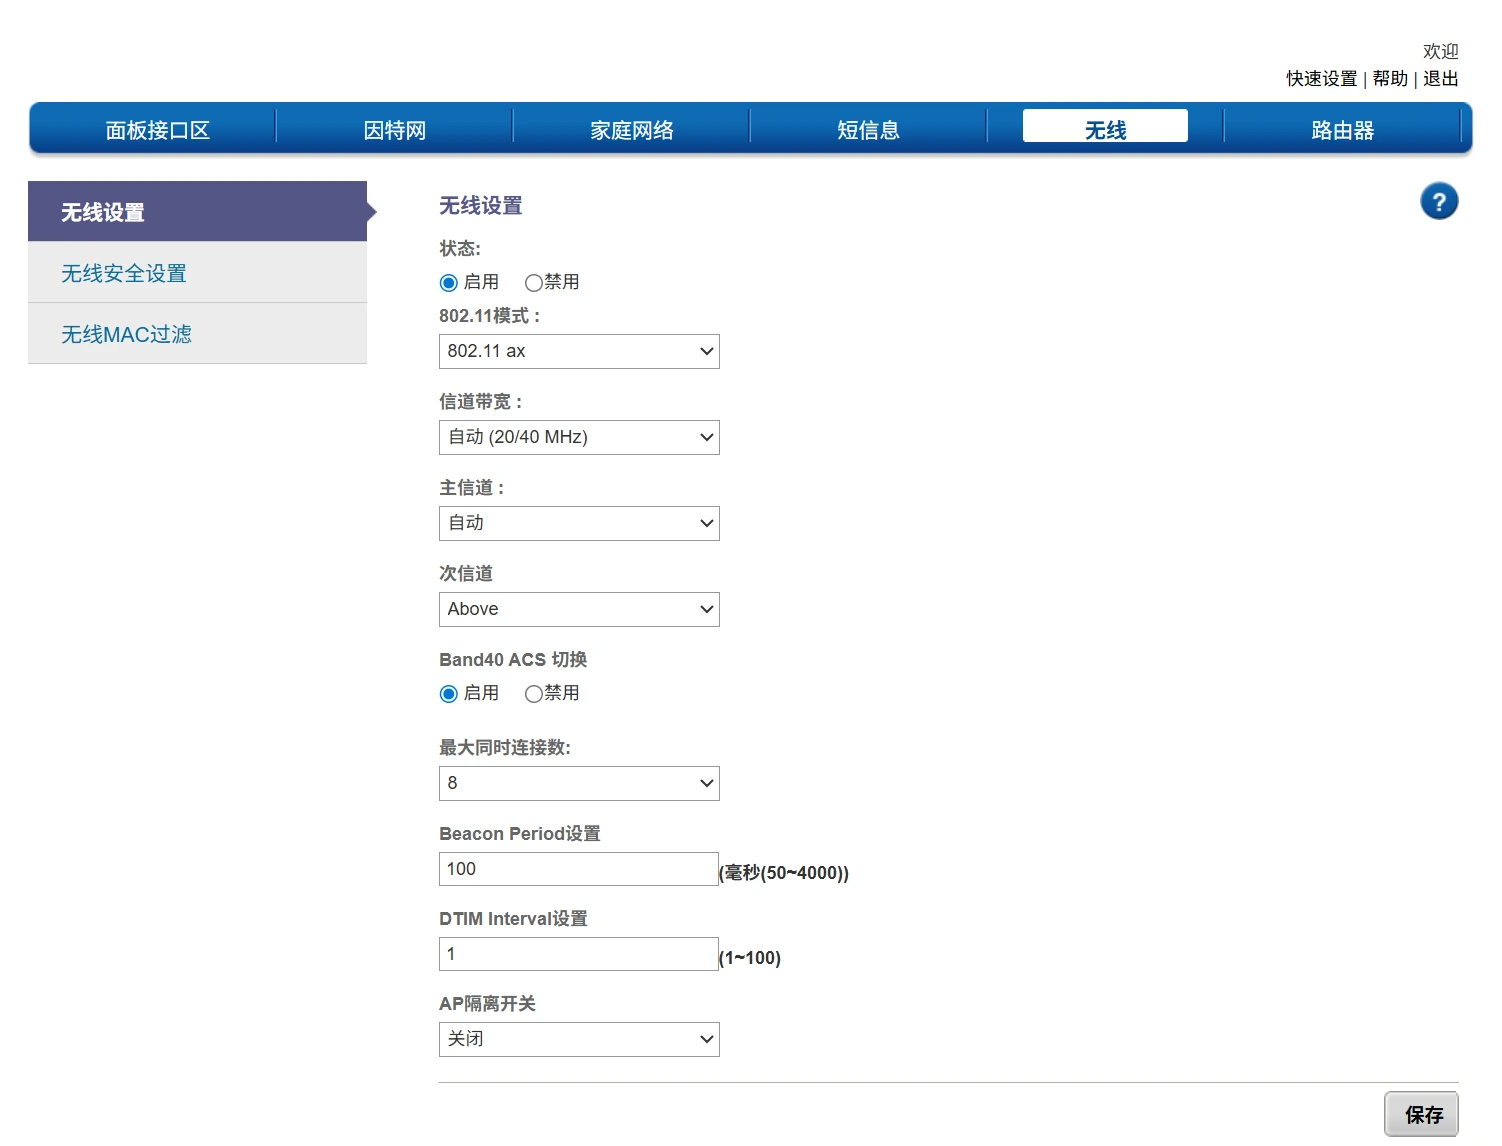Select 无线设置 in the sidebar
The height and width of the screenshot is (1146, 1502).
[x=197, y=211]
